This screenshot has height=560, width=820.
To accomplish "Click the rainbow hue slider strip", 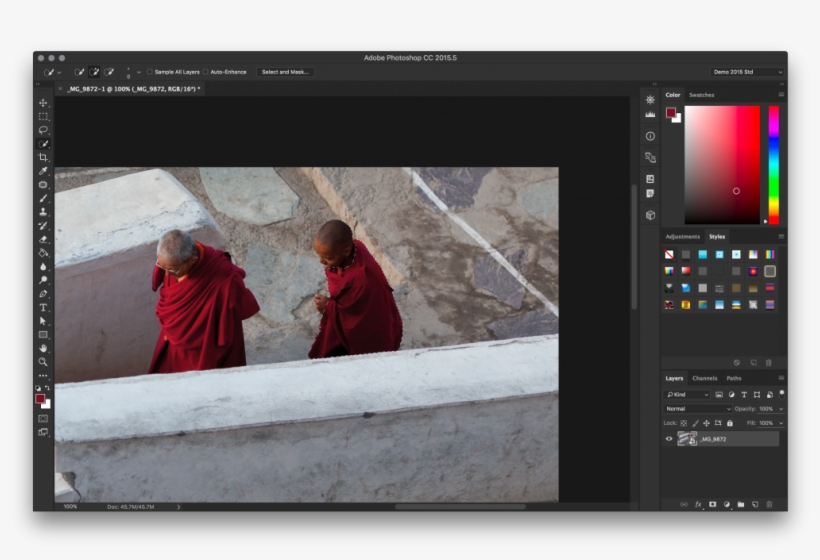I will (773, 164).
